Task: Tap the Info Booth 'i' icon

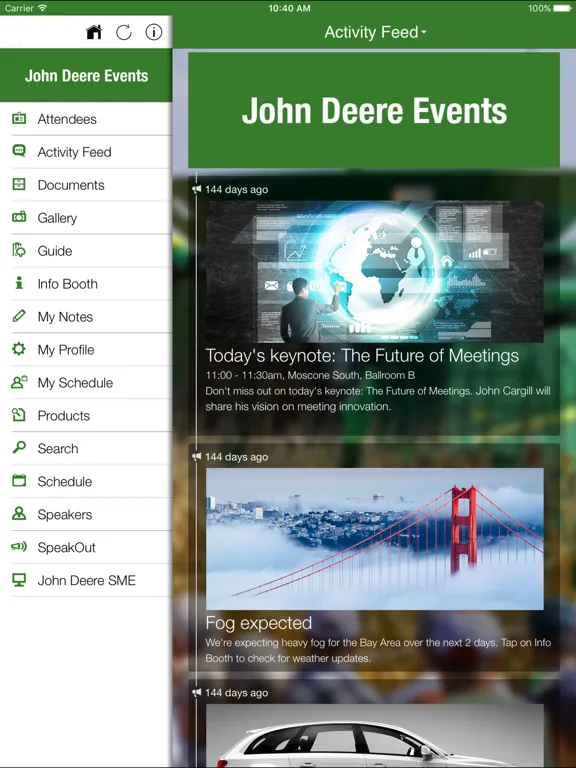Action: (x=19, y=283)
